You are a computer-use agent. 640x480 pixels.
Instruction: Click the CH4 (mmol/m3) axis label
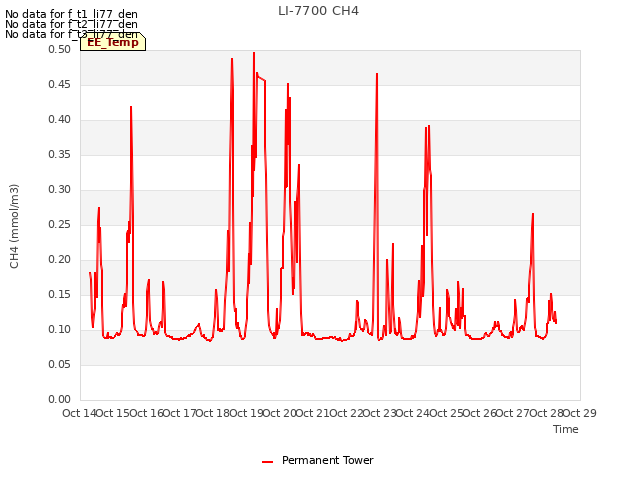[14, 226]
